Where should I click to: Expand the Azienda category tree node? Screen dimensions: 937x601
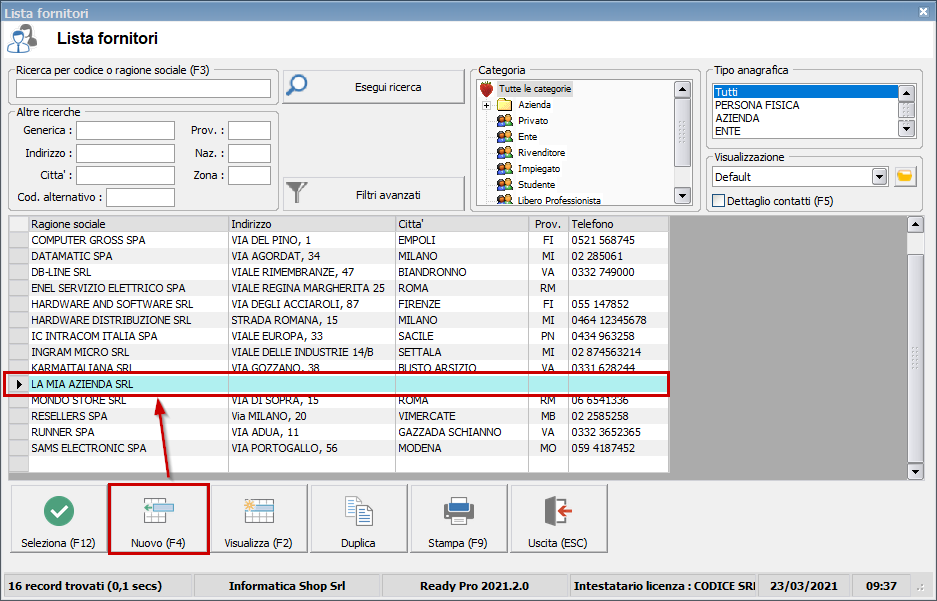486,106
